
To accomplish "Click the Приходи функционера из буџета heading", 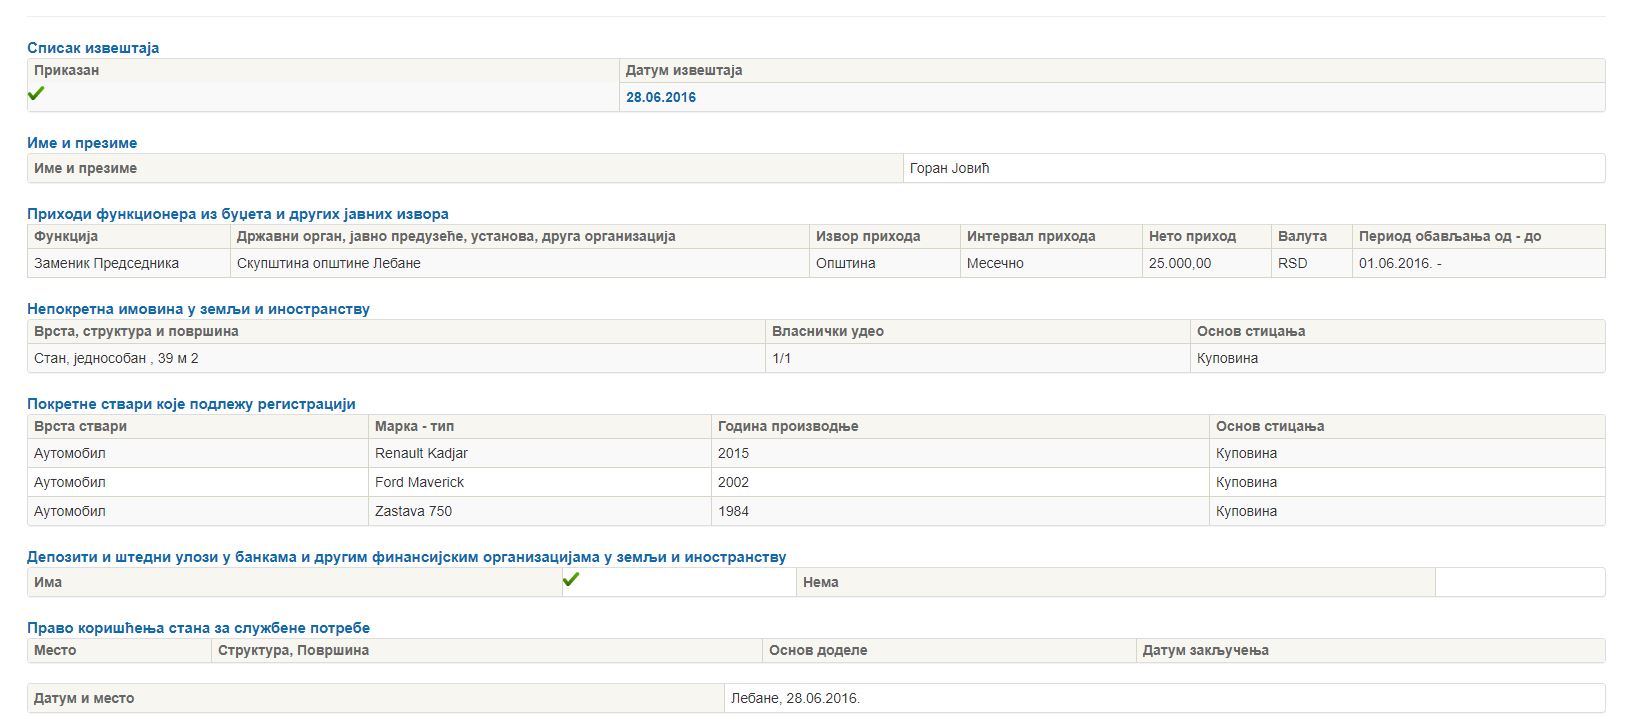I will 238,214.
